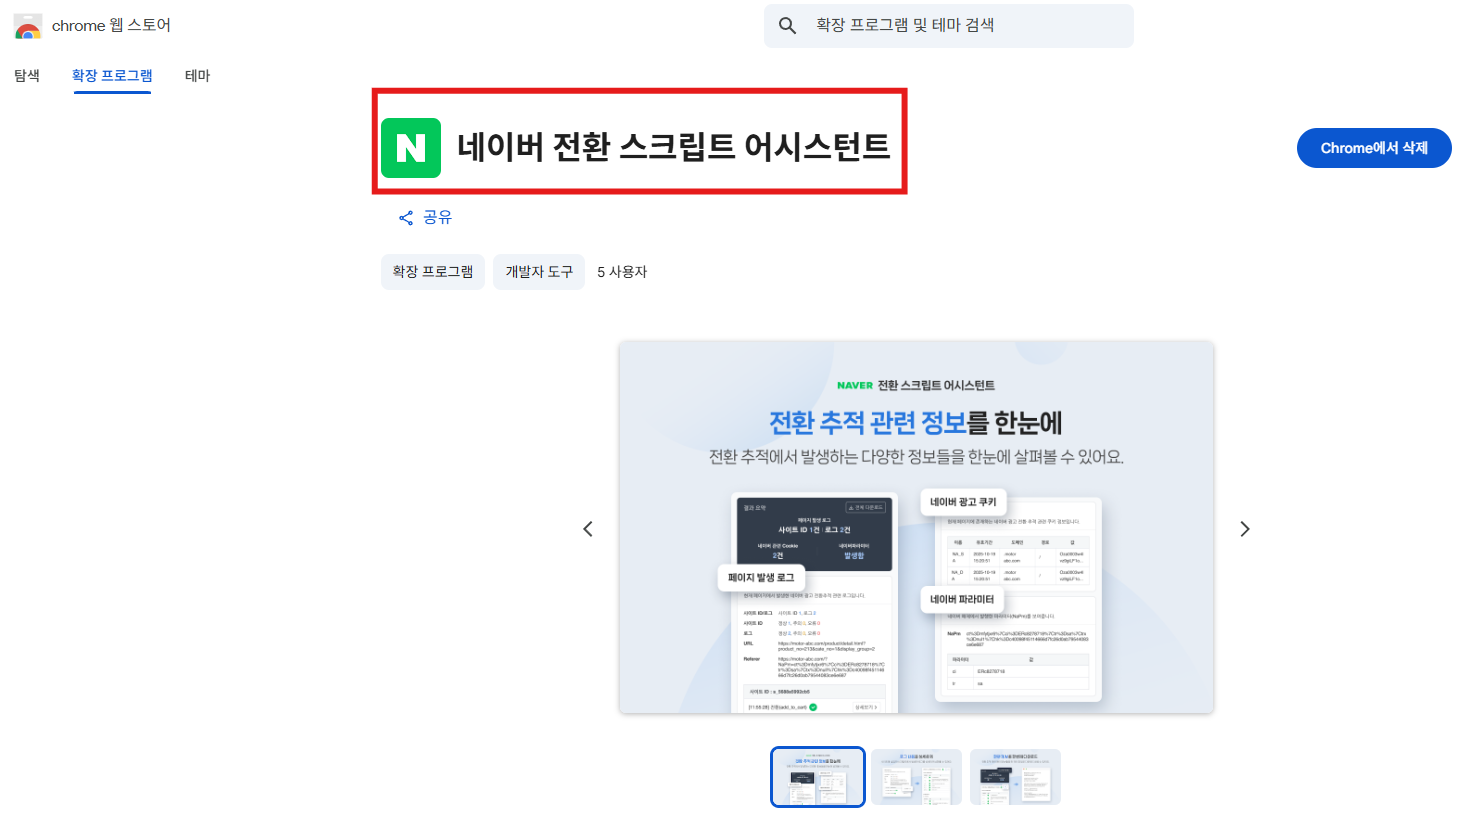
Task: Click the 공유 link text
Action: pos(438,217)
